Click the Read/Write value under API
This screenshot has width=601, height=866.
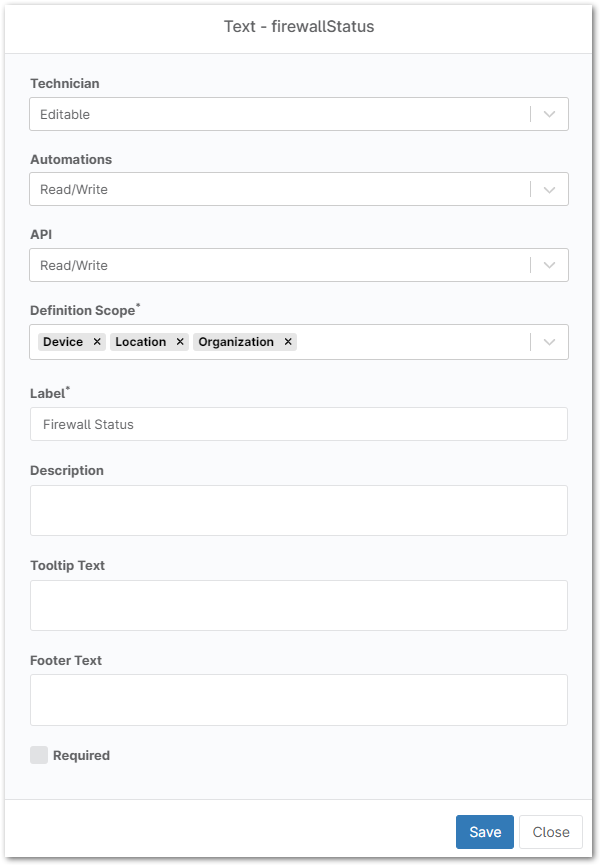(74, 265)
